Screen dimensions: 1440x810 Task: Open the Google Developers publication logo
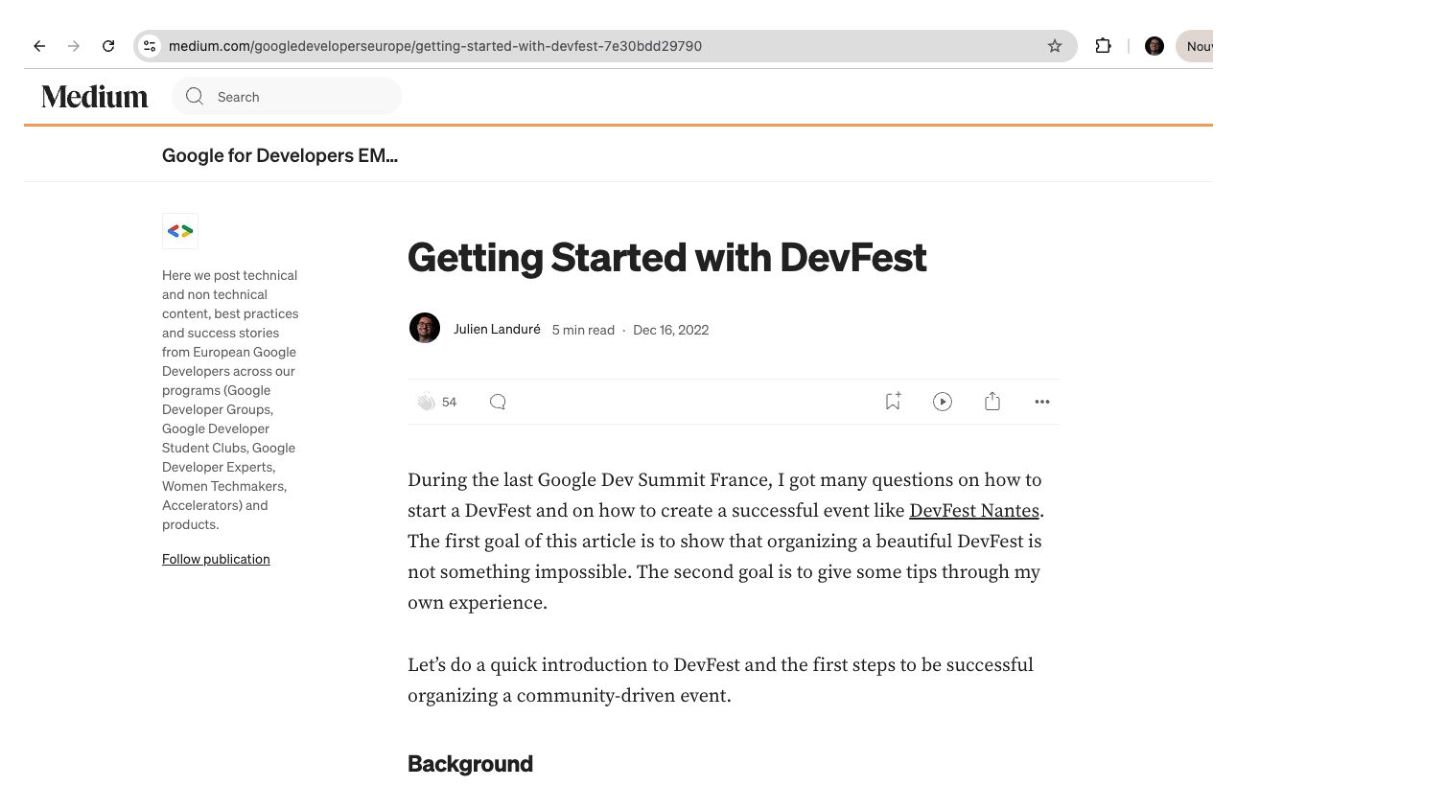click(x=180, y=231)
